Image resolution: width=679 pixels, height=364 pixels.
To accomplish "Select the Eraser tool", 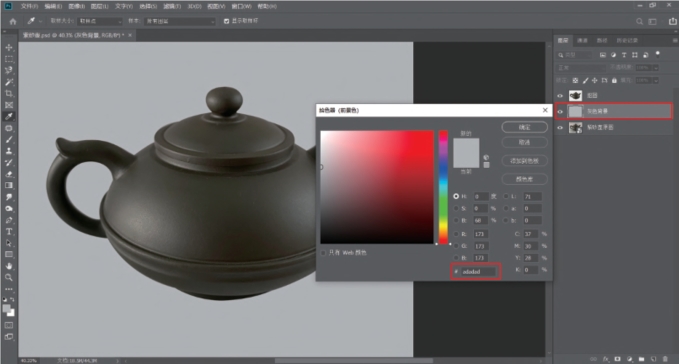I will [9, 174].
